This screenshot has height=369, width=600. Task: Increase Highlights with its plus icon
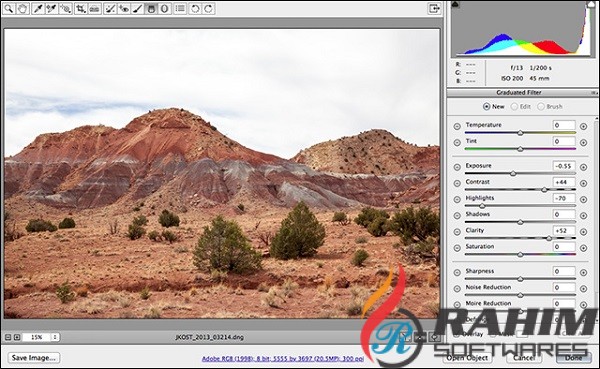click(583, 199)
